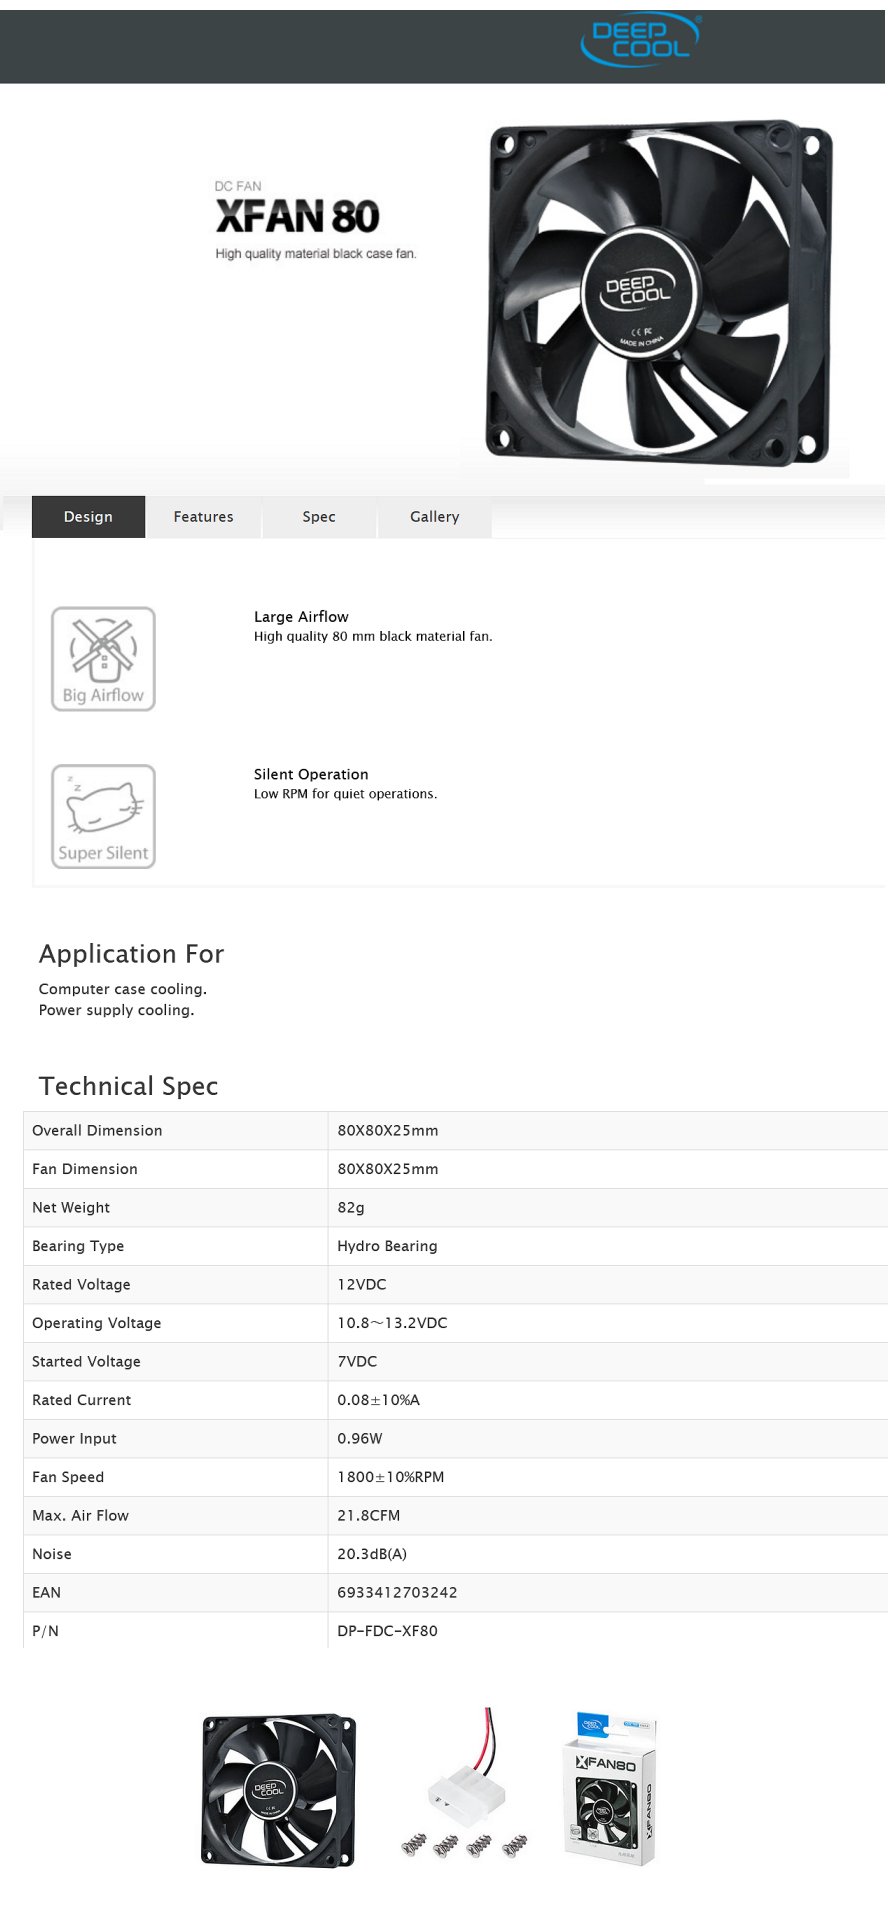Screen dimensions: 888x1916
Task: Click the 'P/N' row label
Action: pyautogui.click(x=45, y=1631)
